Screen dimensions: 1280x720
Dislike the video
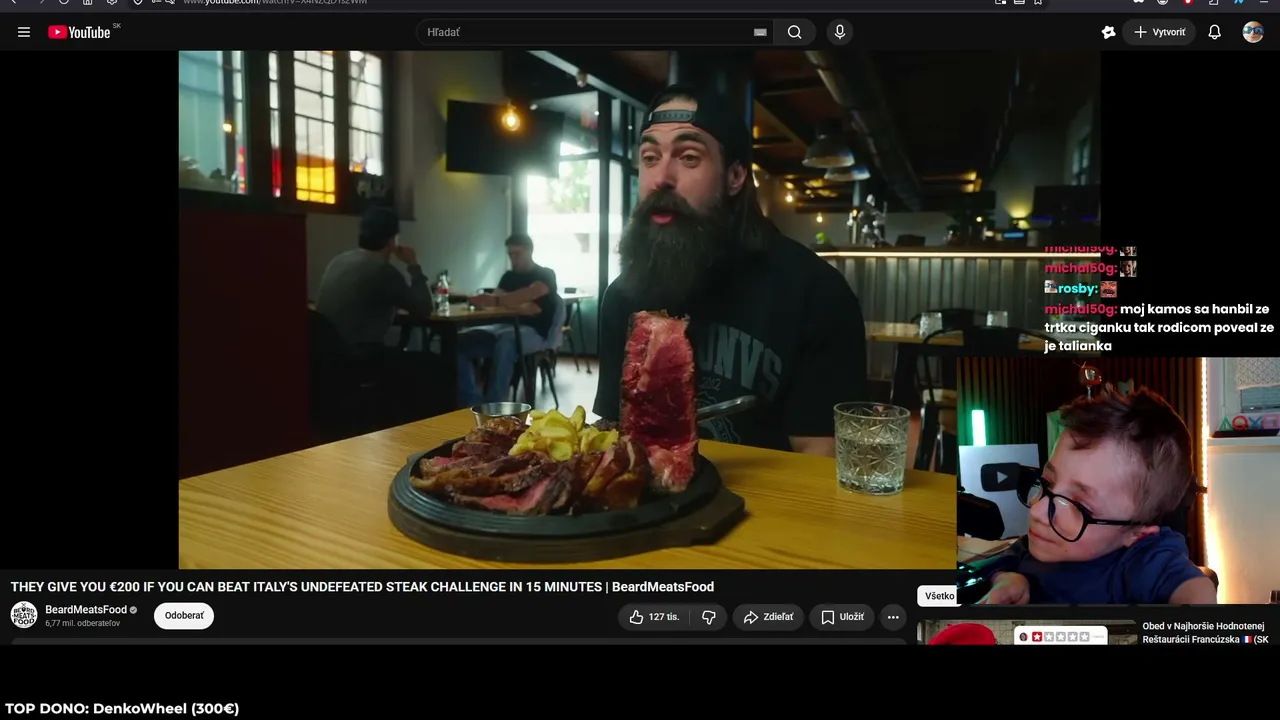point(709,617)
